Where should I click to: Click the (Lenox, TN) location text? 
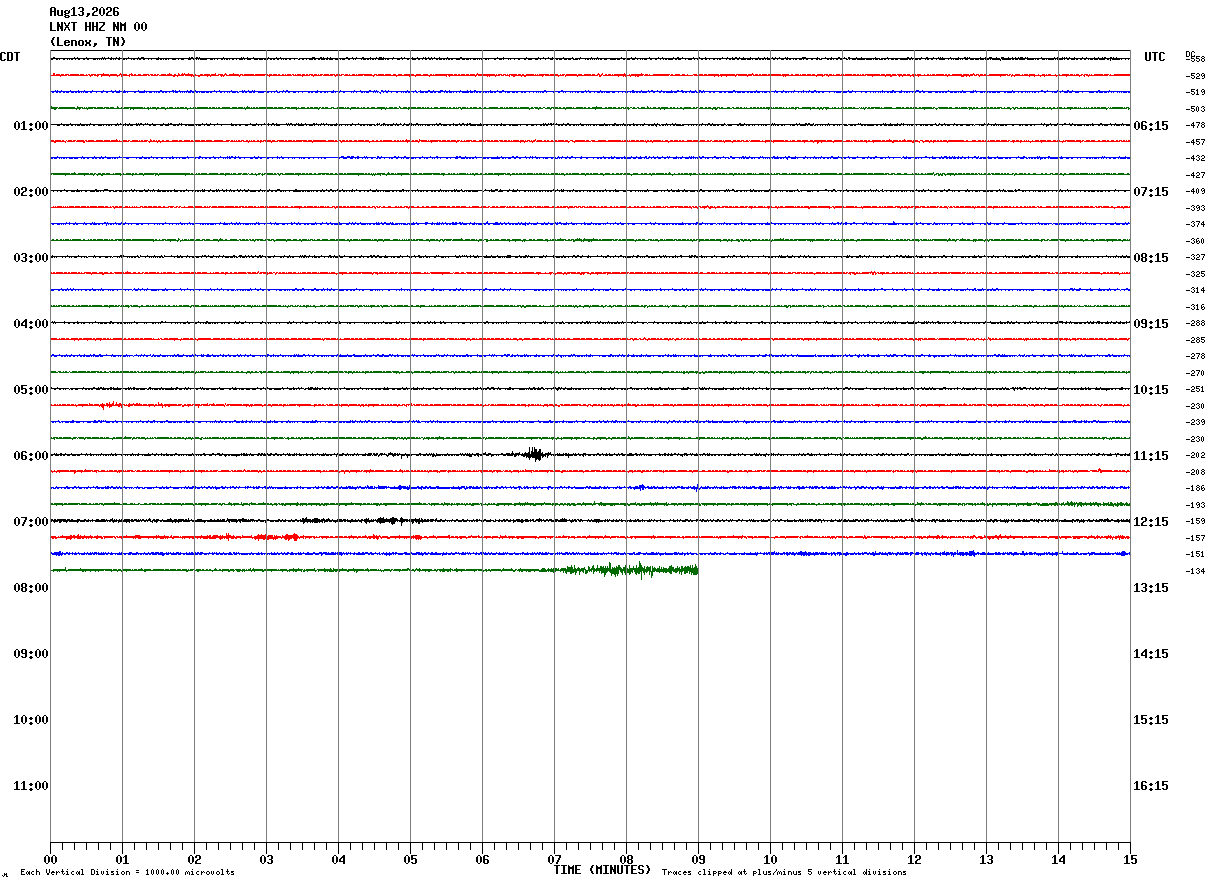88,42
